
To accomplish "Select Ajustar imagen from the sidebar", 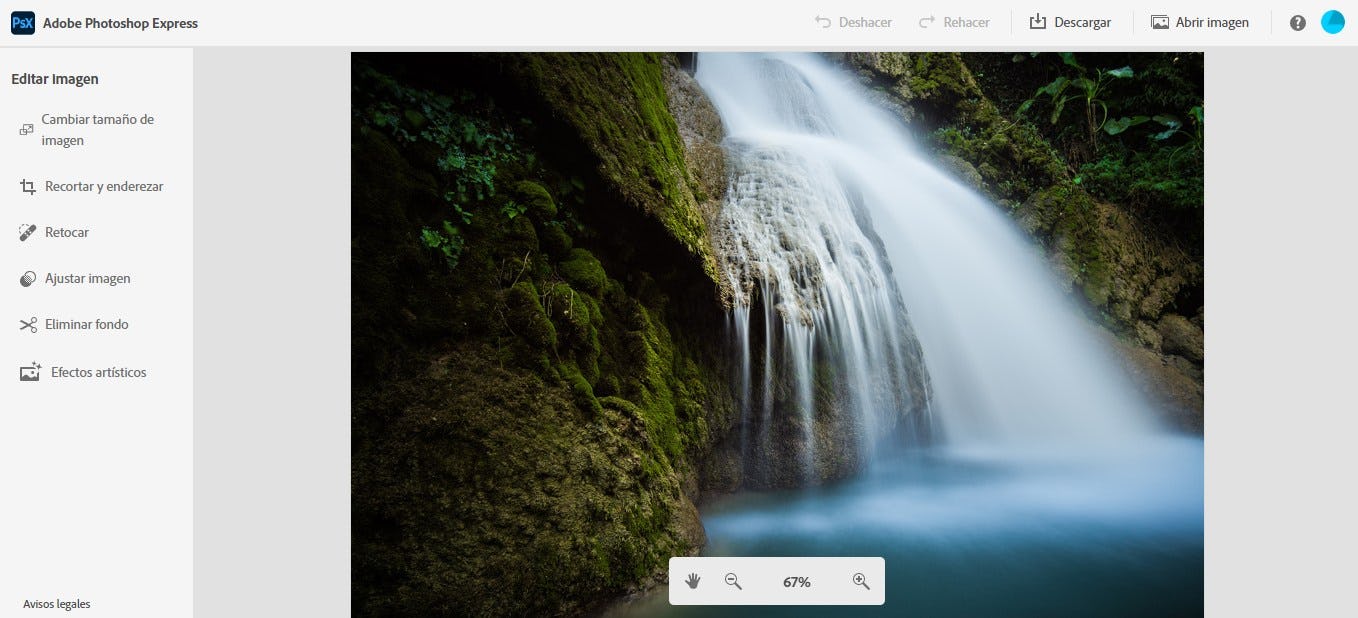I will point(87,279).
